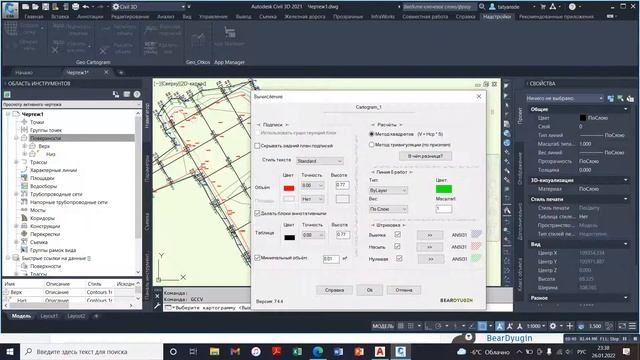
Task: Open Excel from the Windows taskbar
Action: pyautogui.click(x=297, y=351)
